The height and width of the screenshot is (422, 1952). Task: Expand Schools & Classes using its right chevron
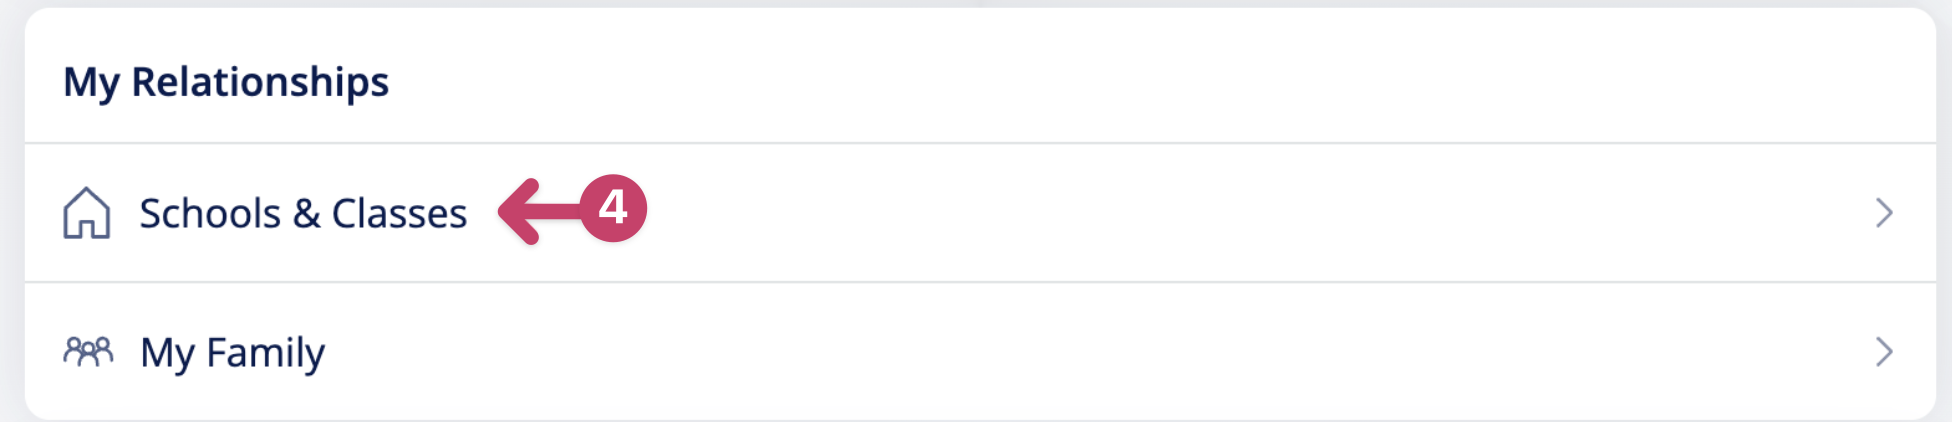point(1884,213)
